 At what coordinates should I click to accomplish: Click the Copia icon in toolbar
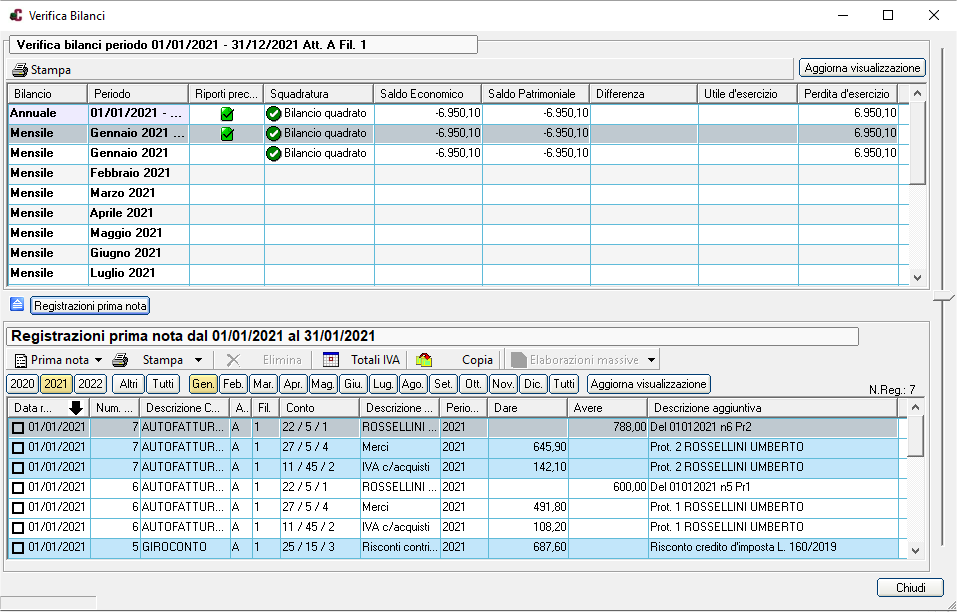coord(425,360)
